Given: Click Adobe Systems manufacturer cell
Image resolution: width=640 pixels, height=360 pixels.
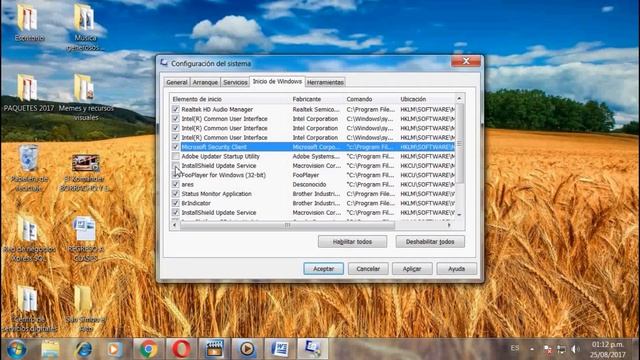Looking at the screenshot, I should 316,156.
